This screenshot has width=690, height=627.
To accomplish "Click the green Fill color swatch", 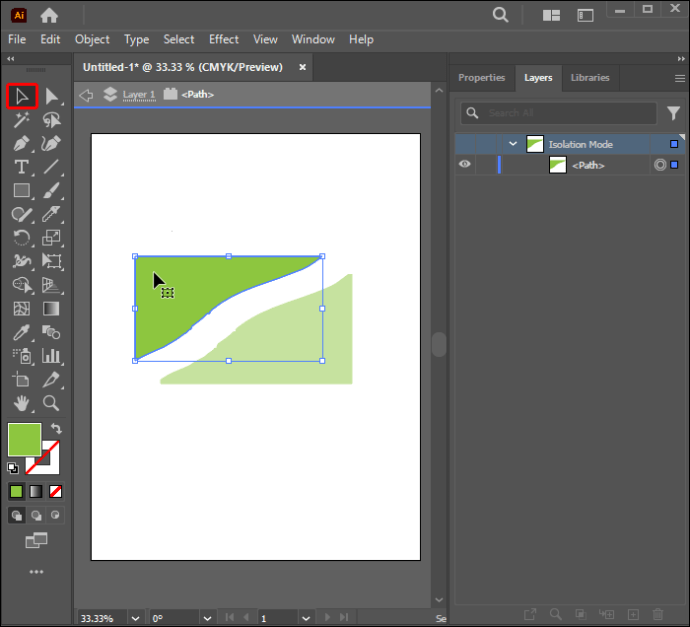I will click(25, 440).
